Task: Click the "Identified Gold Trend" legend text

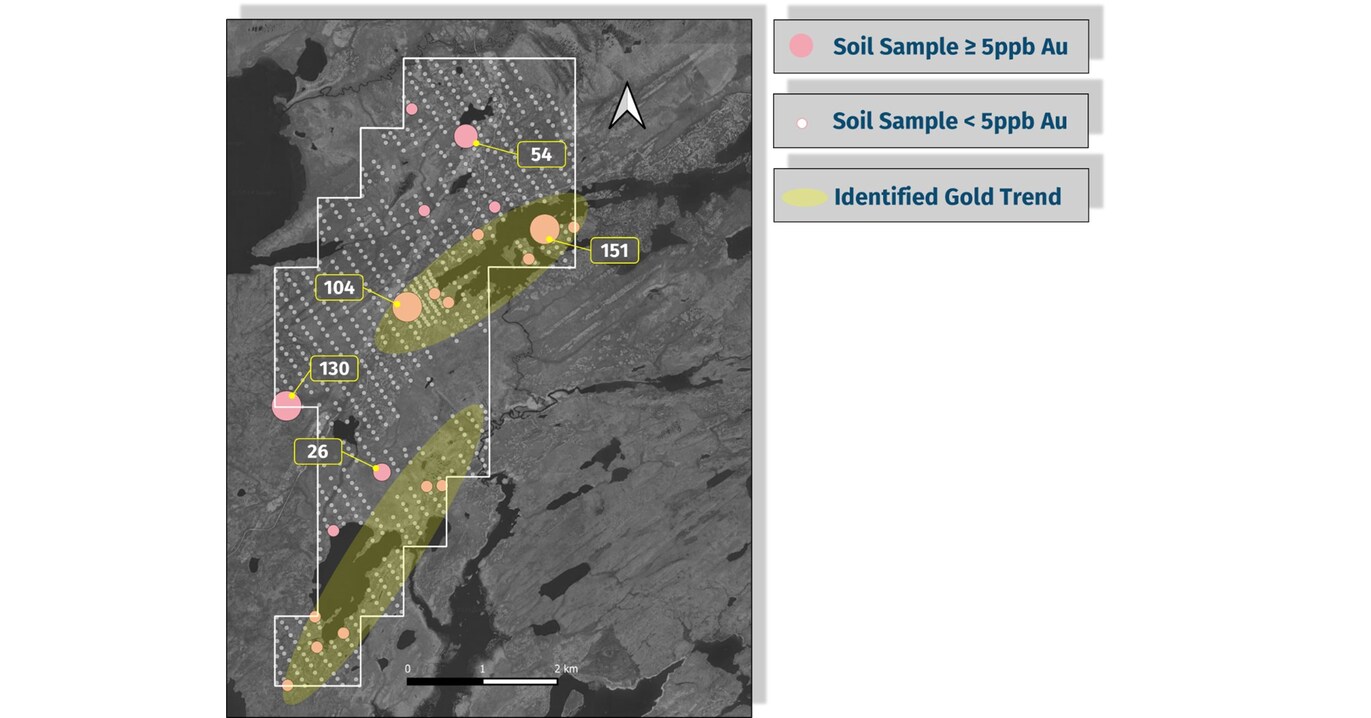Action: [x=947, y=197]
